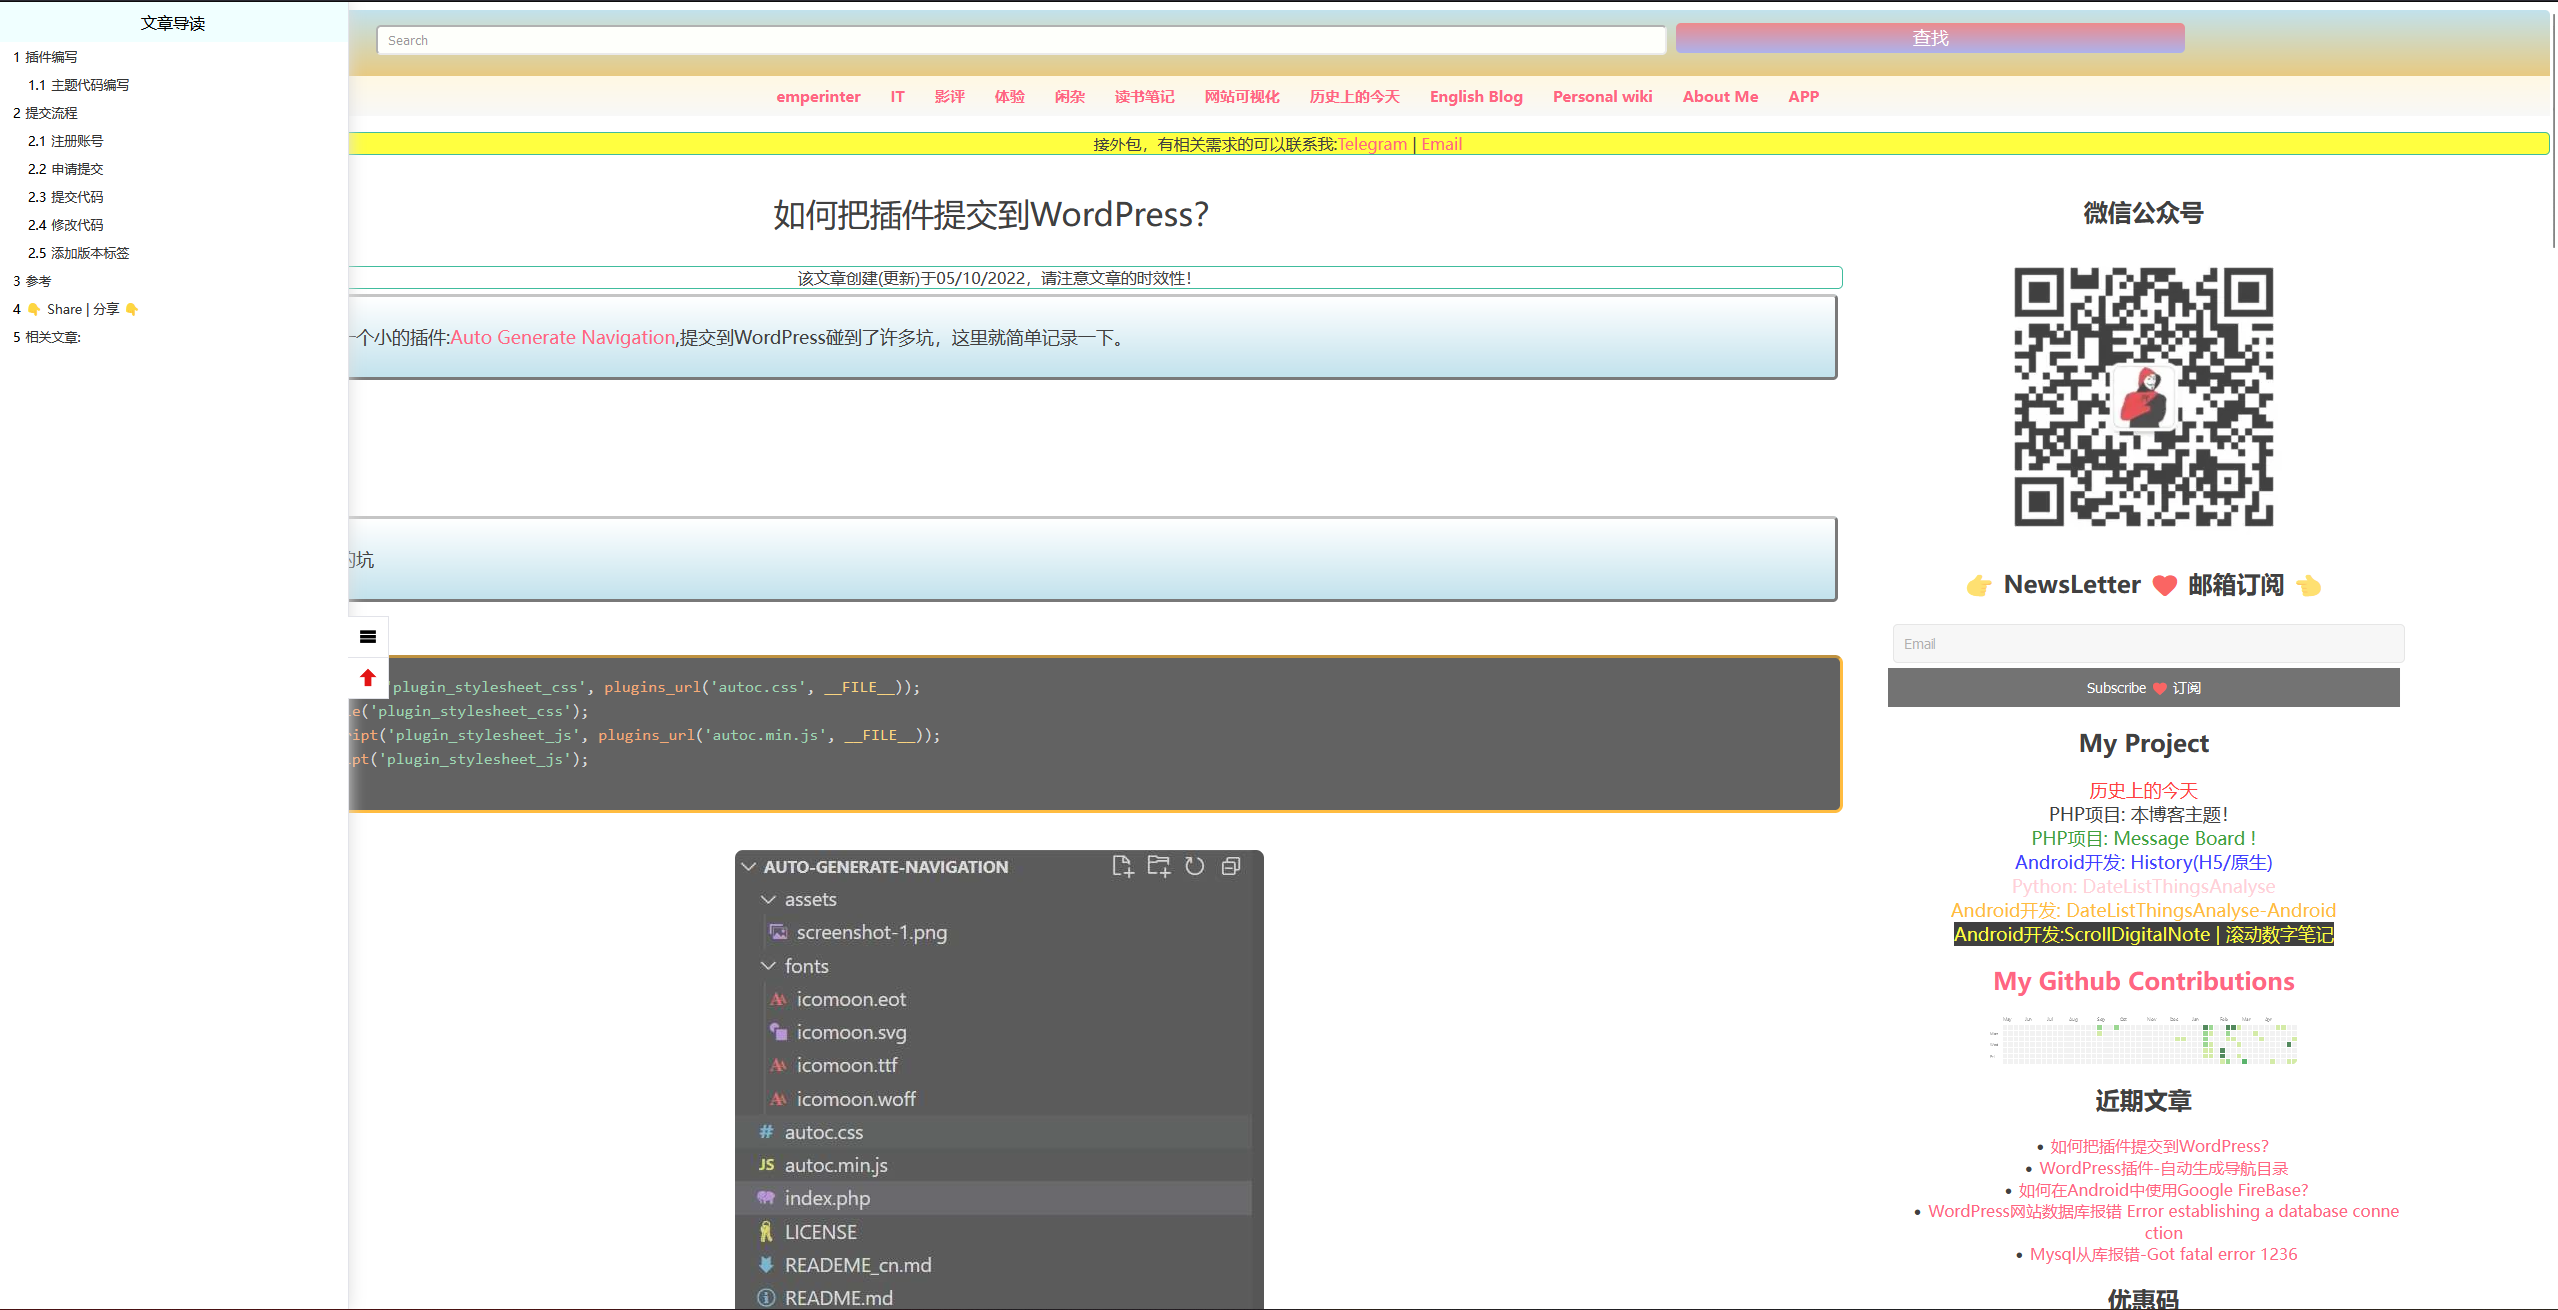
Task: Open the 网站可视化 menu item
Action: pos(1242,97)
